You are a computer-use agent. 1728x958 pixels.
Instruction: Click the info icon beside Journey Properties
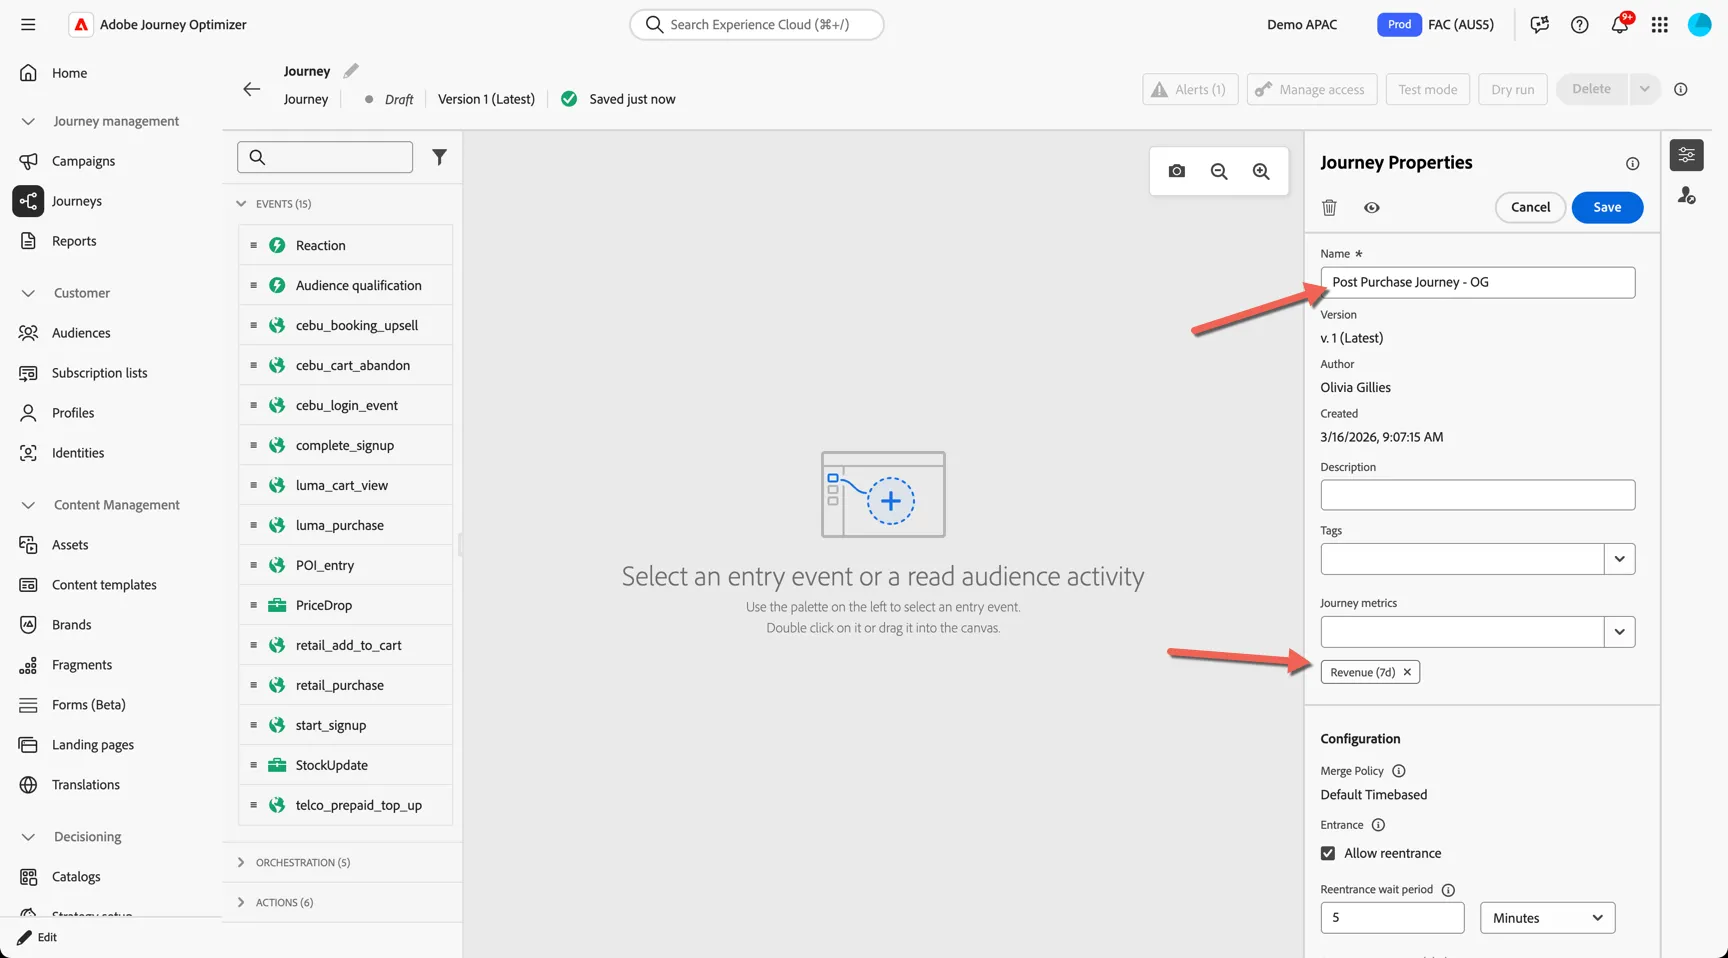coord(1633,163)
